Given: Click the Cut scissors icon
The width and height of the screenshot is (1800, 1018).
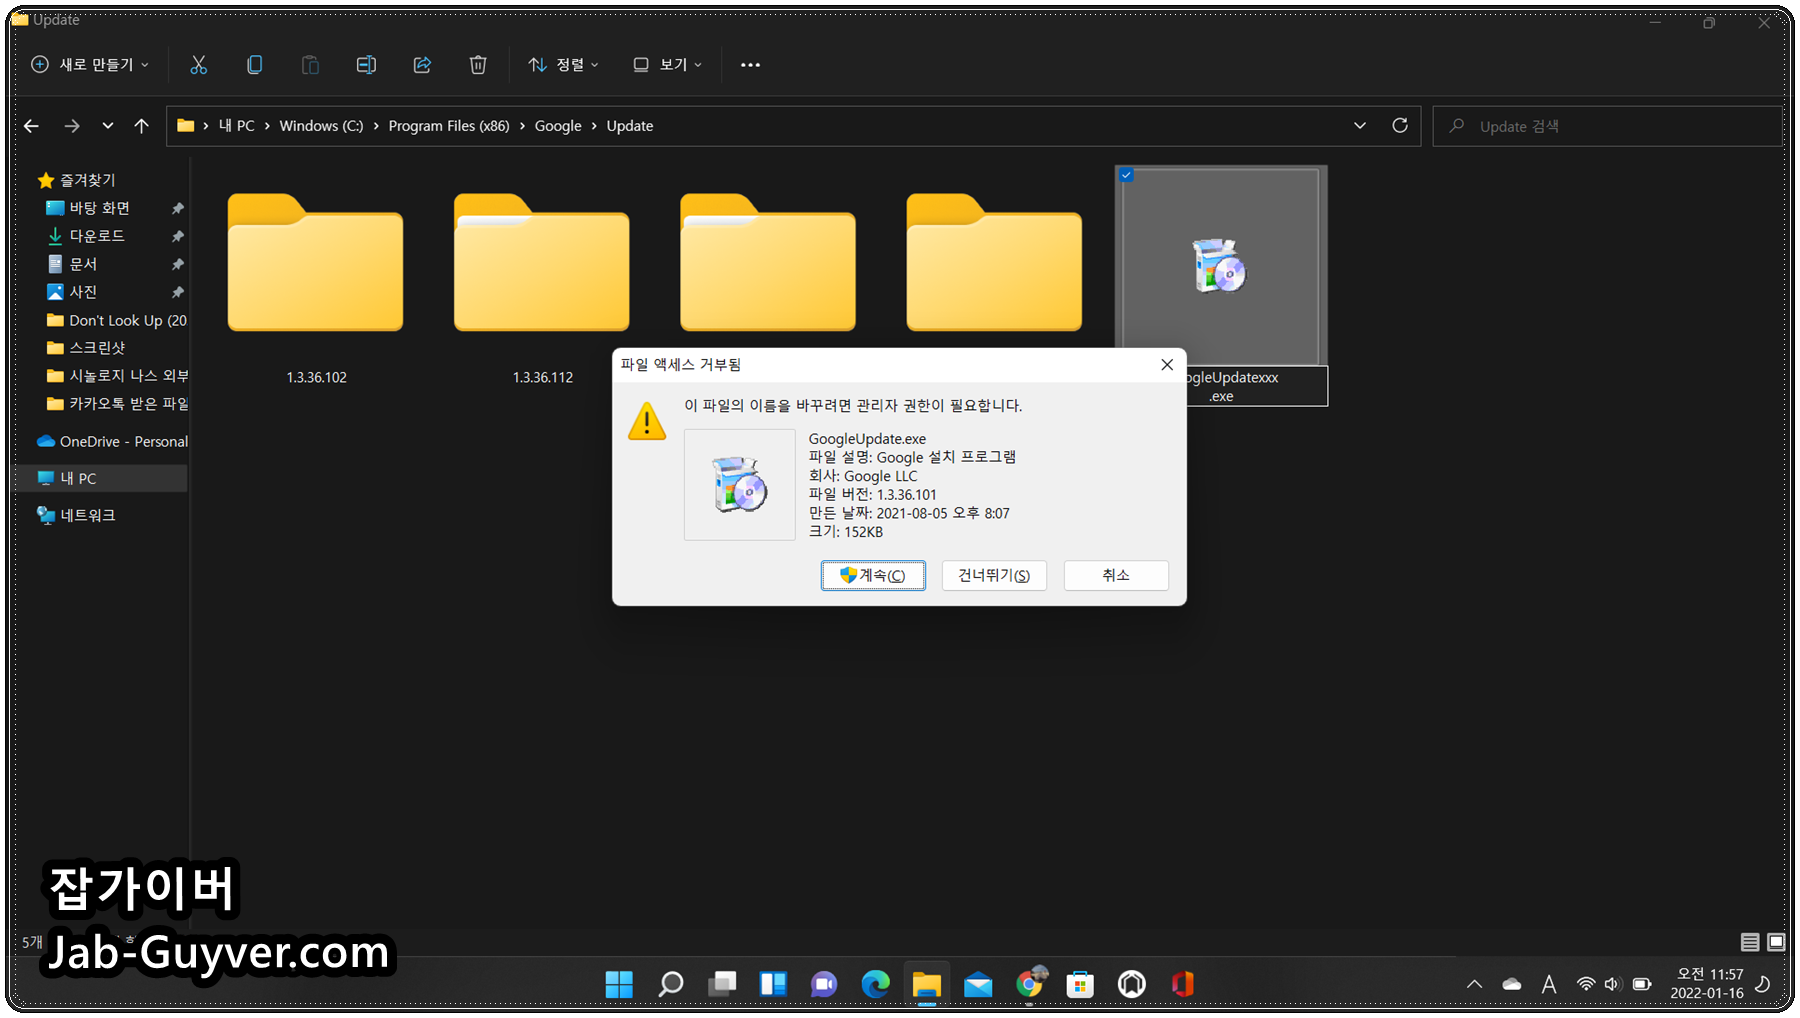Looking at the screenshot, I should (198, 65).
